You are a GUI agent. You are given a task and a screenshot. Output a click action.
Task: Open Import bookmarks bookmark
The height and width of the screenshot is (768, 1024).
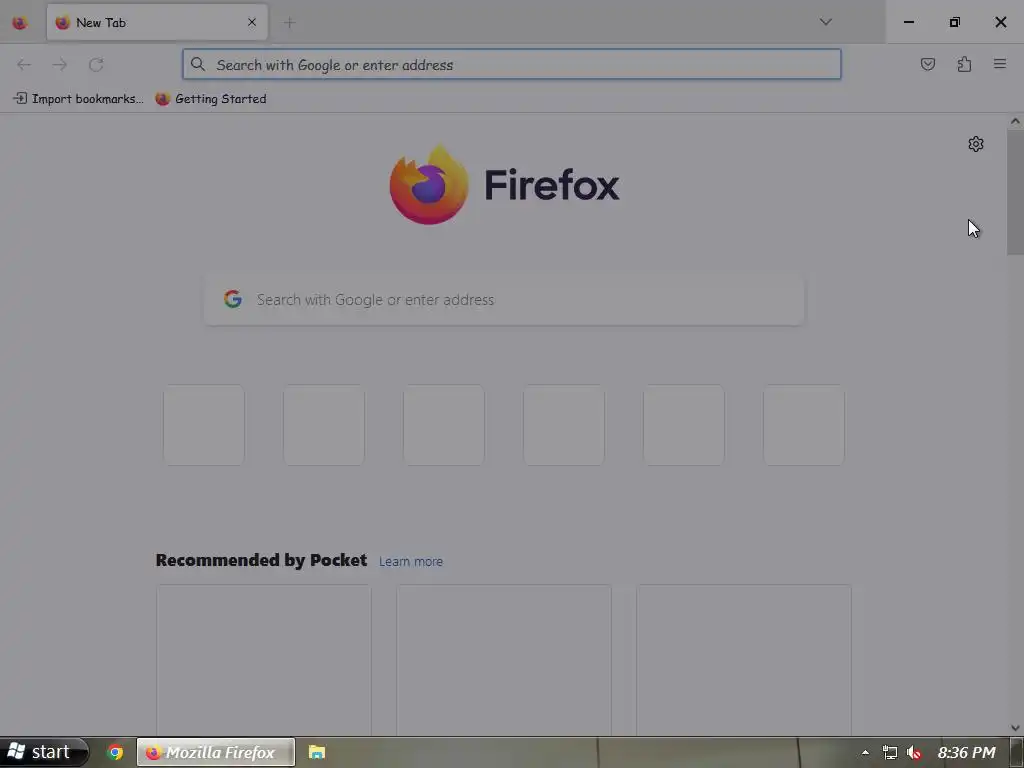[78, 99]
